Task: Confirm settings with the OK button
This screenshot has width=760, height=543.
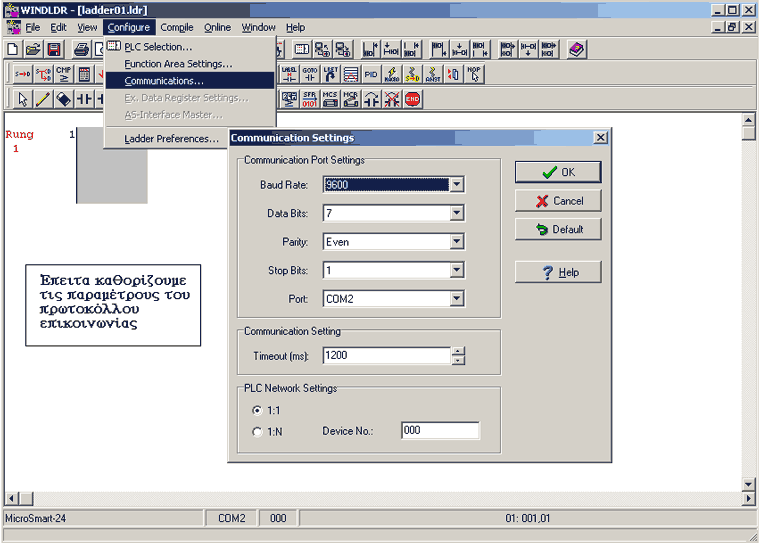Action: [x=558, y=172]
